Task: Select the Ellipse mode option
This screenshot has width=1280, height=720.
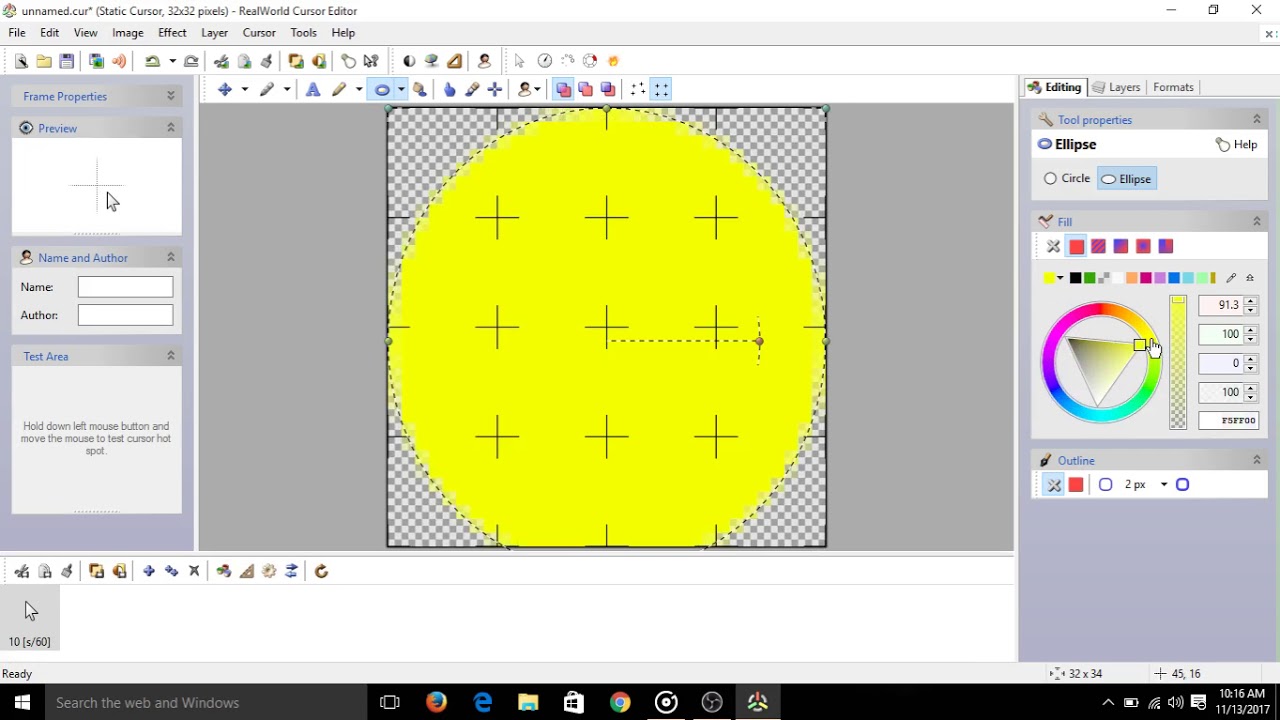Action: point(1126,179)
